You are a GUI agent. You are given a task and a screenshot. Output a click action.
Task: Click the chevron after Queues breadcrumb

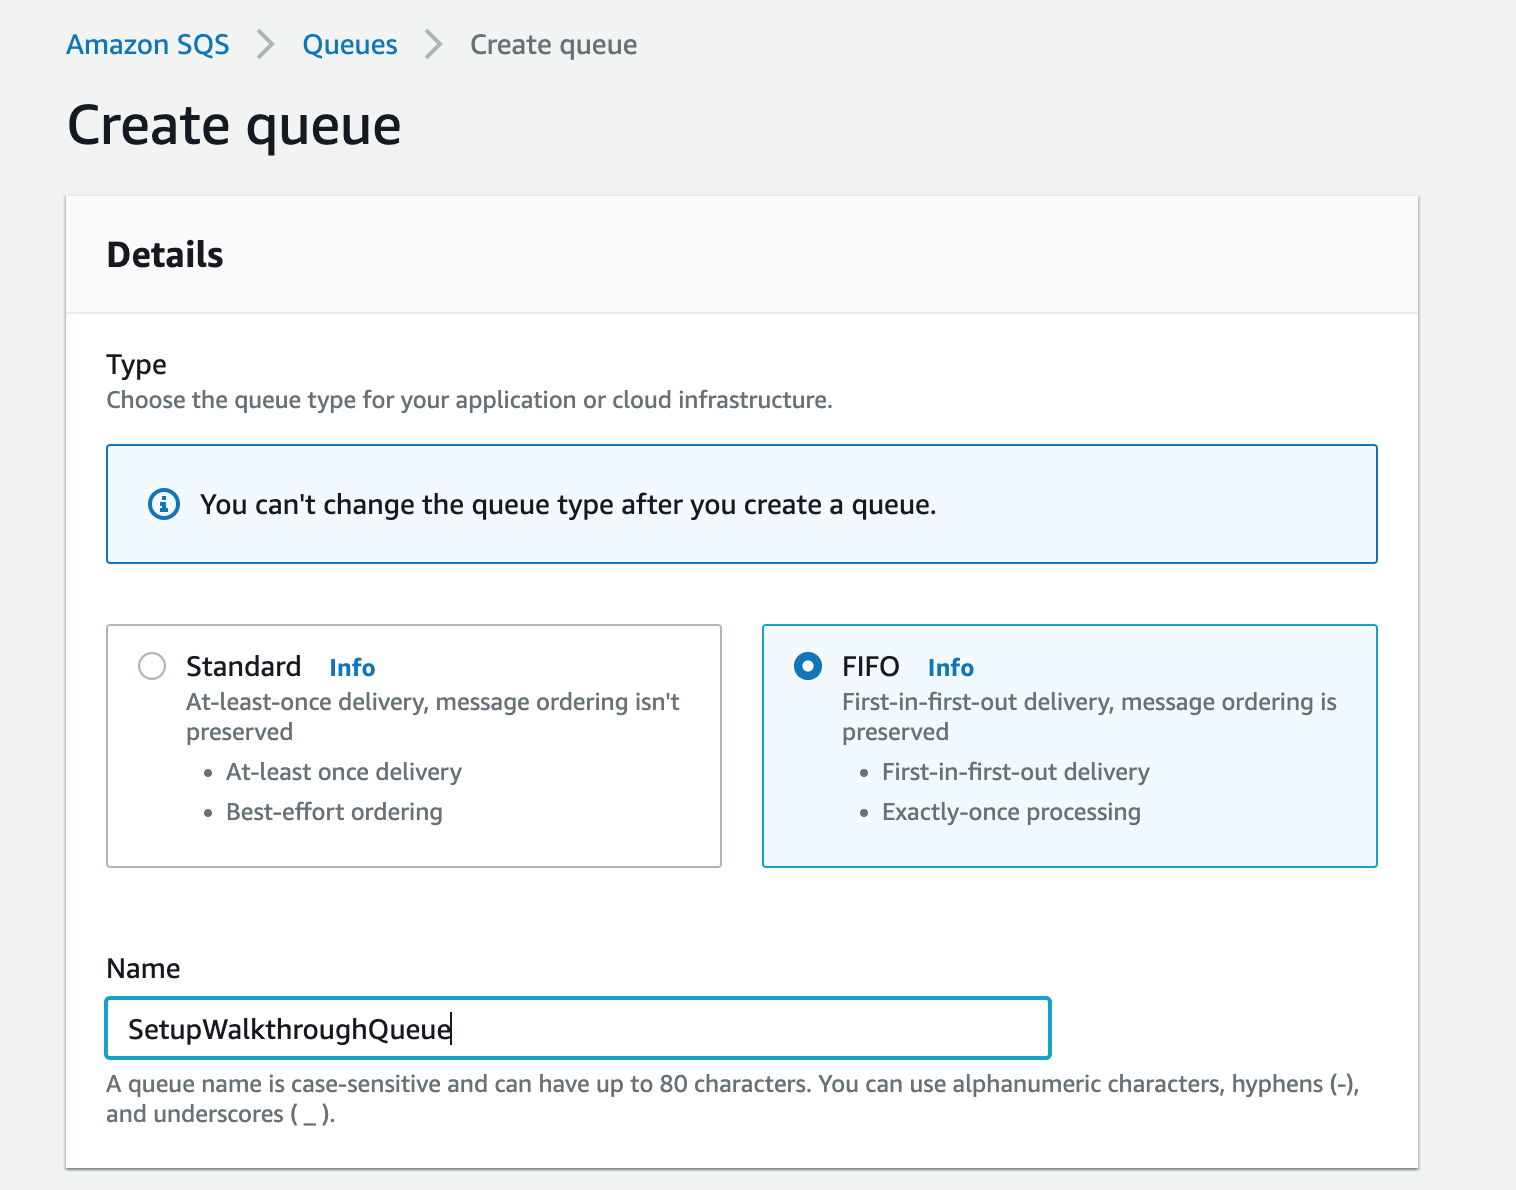(433, 45)
